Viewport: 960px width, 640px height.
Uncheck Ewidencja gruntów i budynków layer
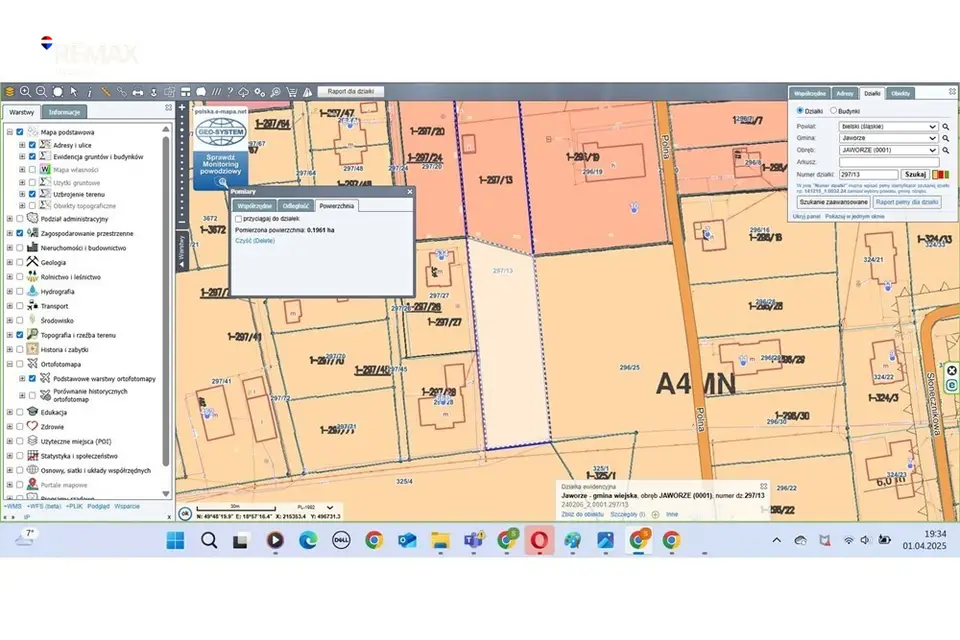(32, 157)
